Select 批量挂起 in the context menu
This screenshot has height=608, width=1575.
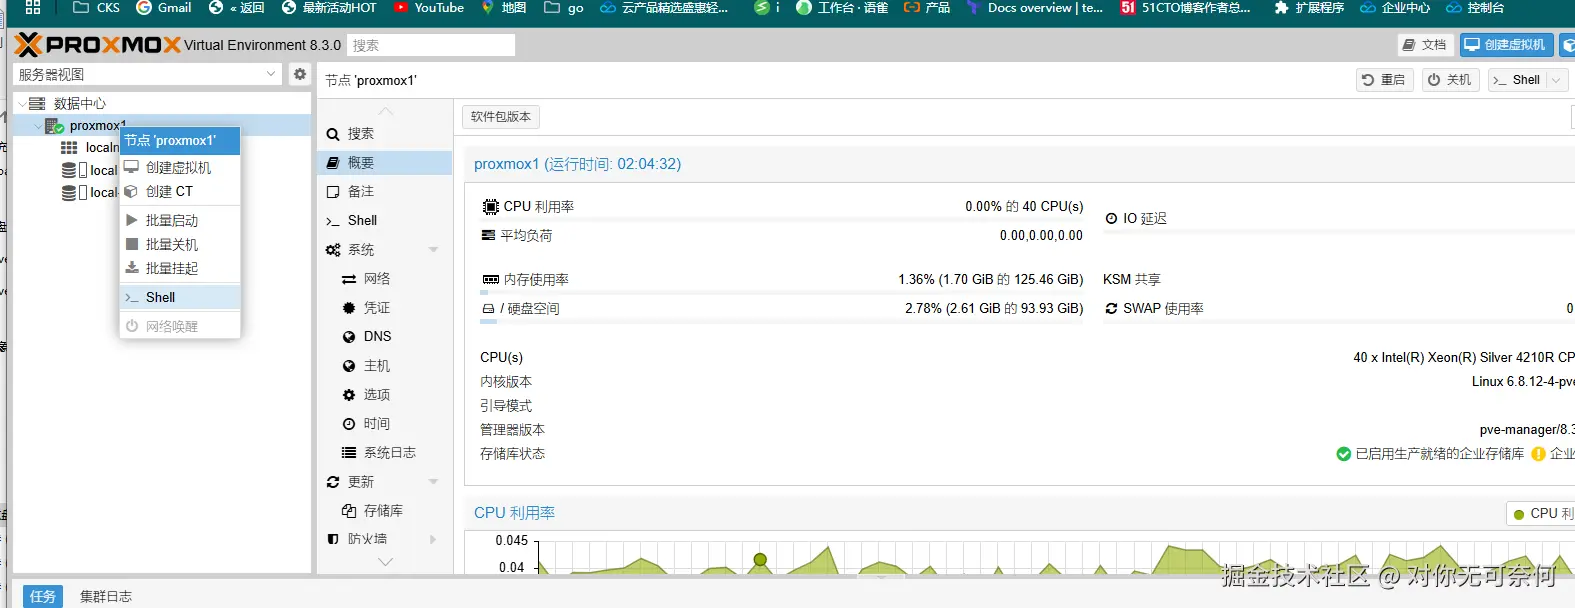(180, 269)
